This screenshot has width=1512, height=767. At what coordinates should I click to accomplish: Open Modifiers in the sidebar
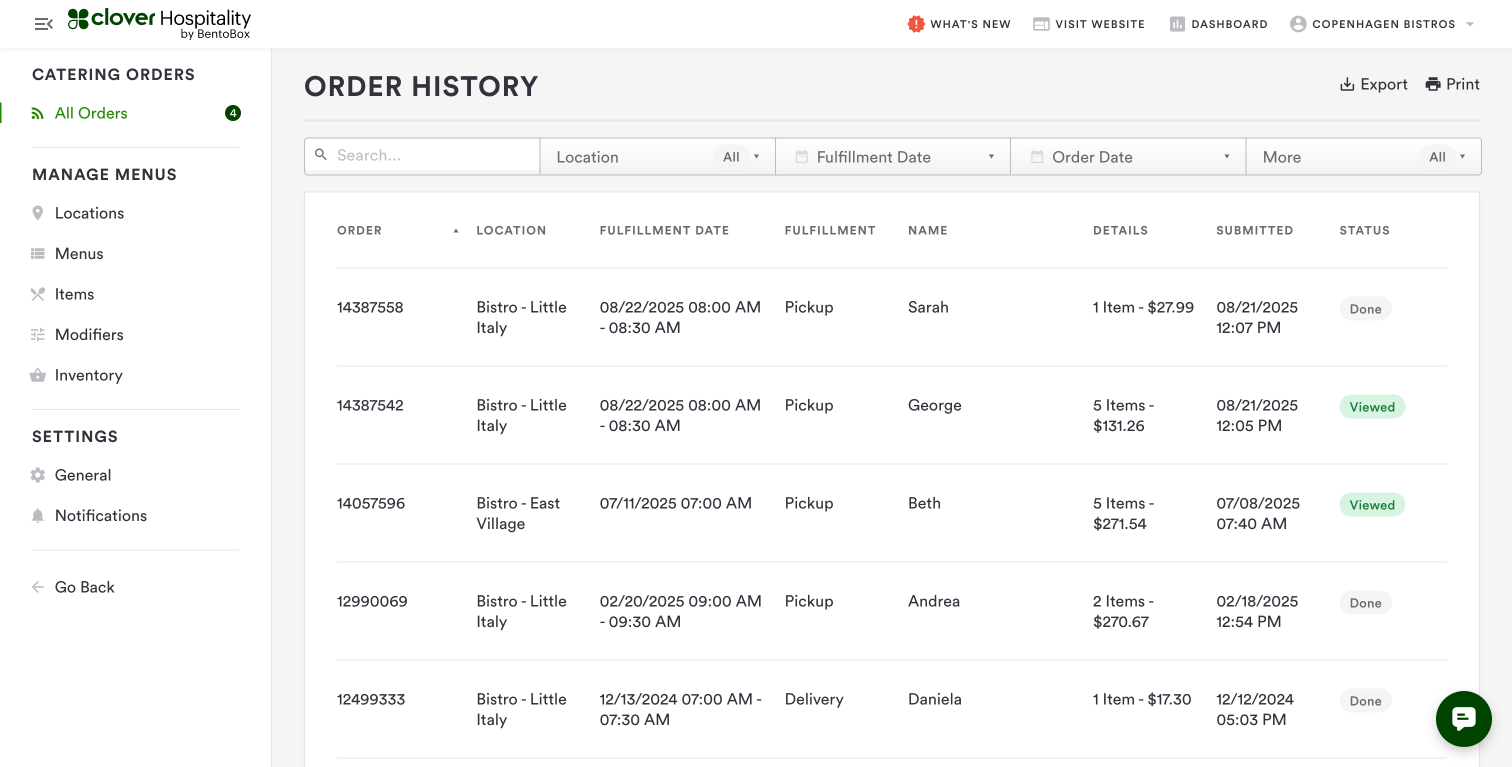click(89, 335)
